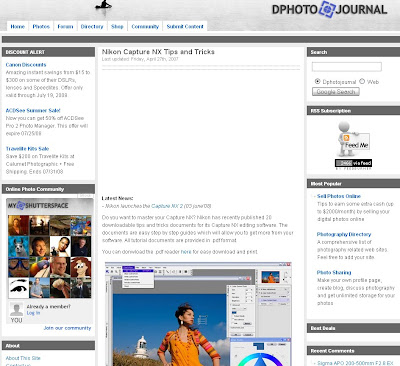Click the feed reader count badge

click(353, 163)
